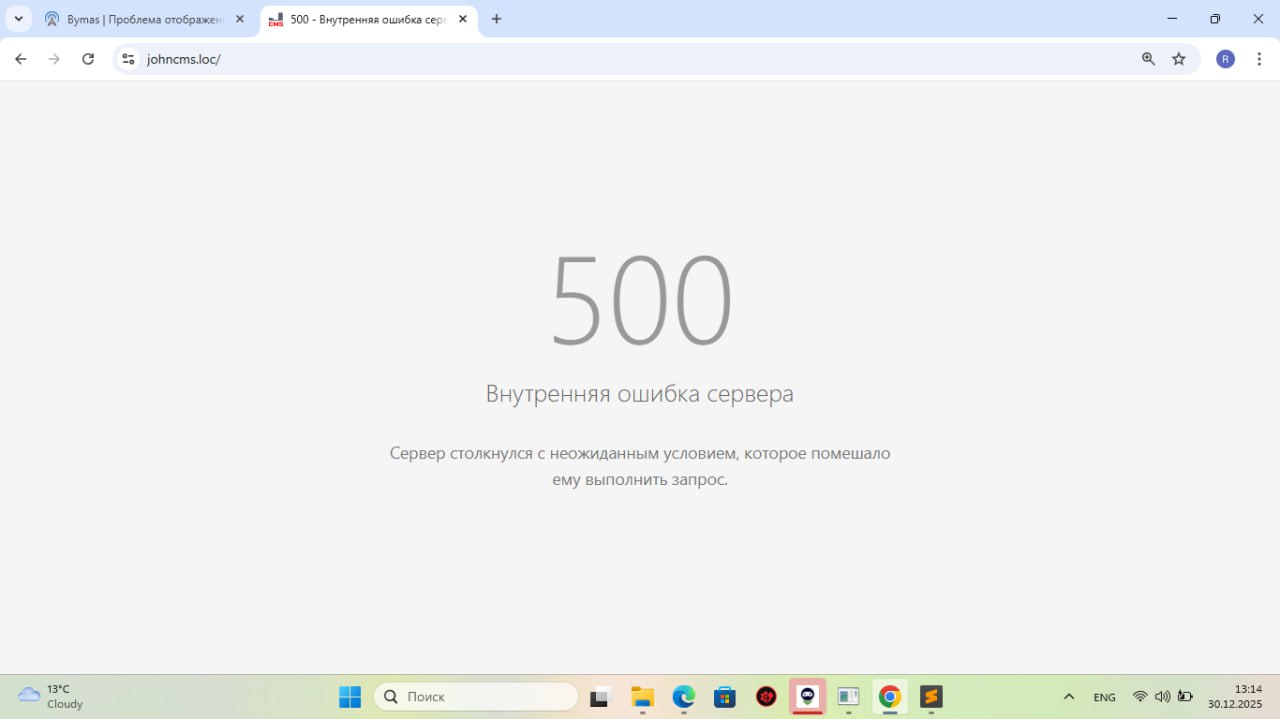Launch File Explorer from taskbar

click(x=642, y=697)
